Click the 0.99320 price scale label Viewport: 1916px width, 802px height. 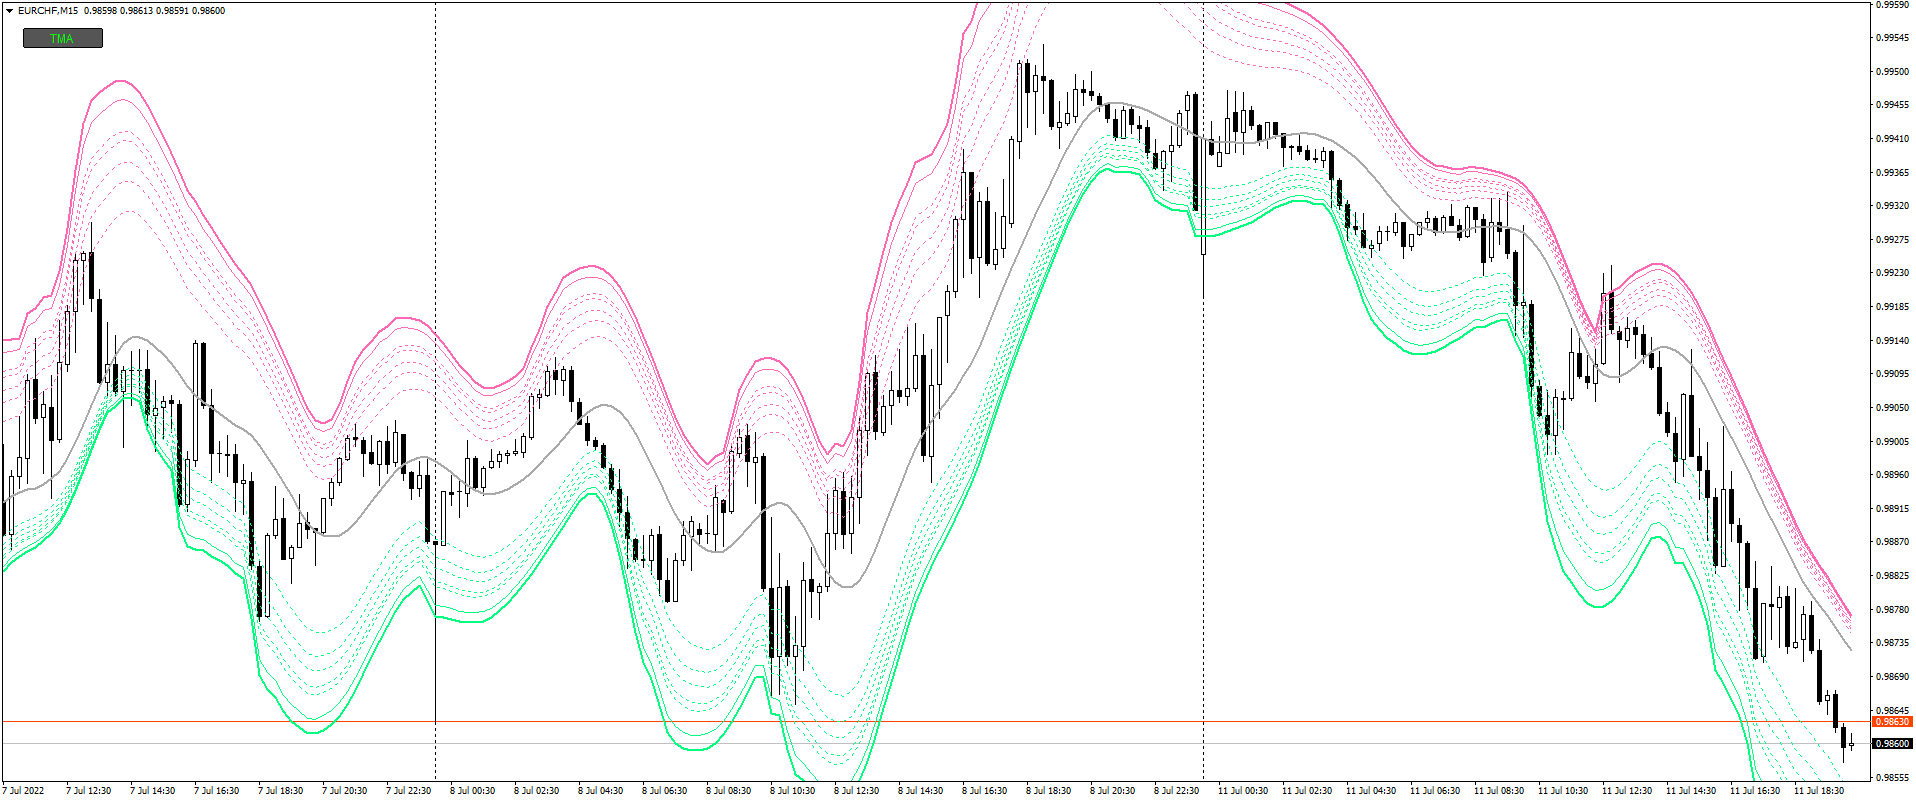click(1892, 206)
